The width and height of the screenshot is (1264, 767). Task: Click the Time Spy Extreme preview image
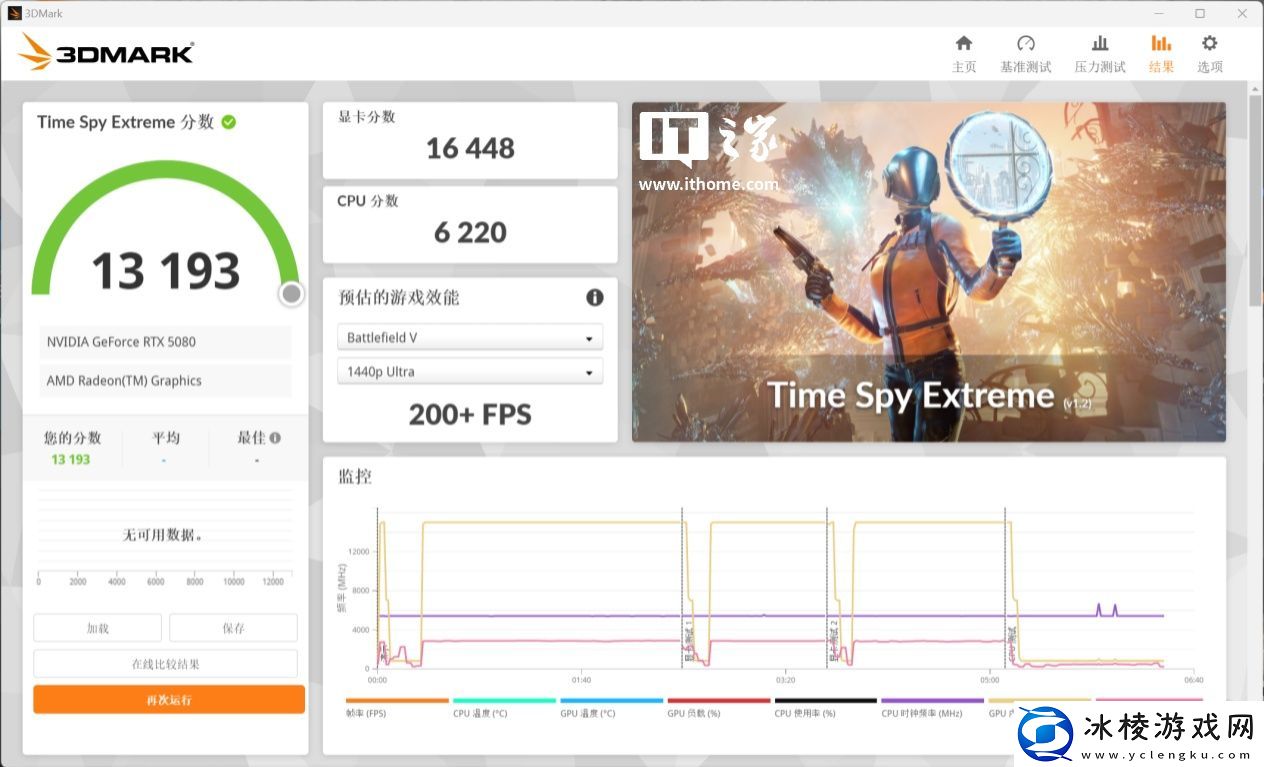point(928,271)
